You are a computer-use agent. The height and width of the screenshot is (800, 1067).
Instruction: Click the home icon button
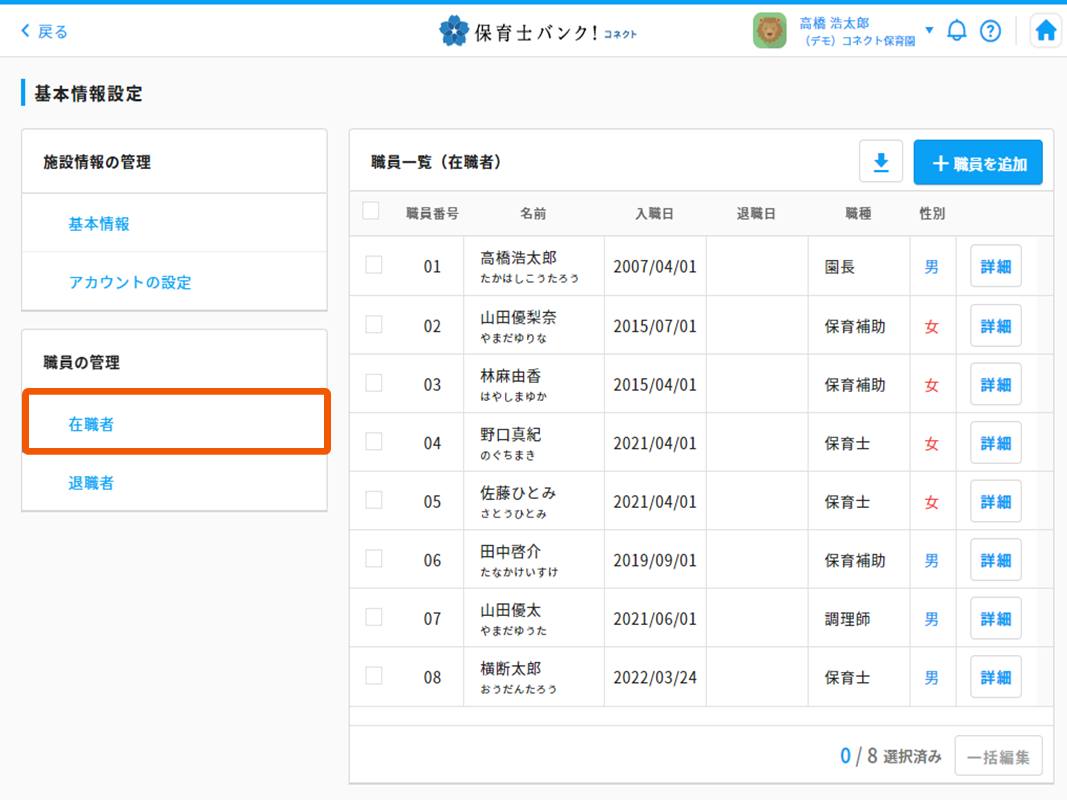point(1045,31)
